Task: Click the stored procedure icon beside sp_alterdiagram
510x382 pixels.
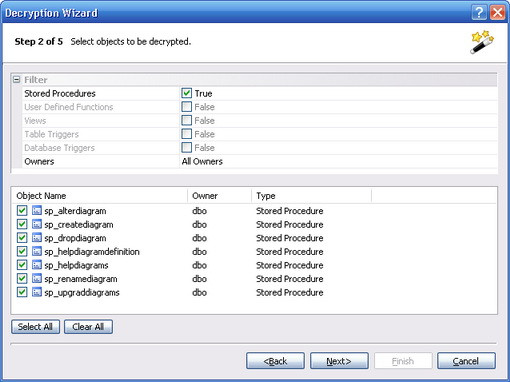Action: point(37,211)
